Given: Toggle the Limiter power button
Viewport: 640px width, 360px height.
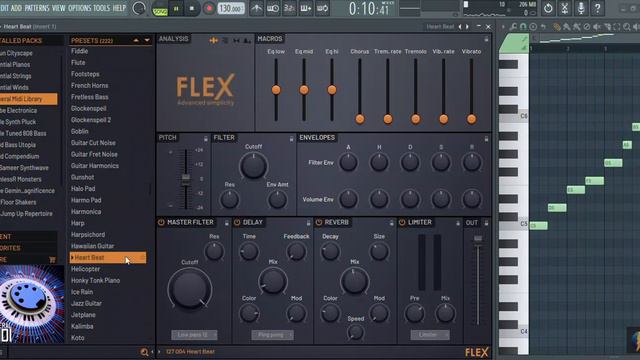Looking at the screenshot, I should pyautogui.click(x=402, y=222).
